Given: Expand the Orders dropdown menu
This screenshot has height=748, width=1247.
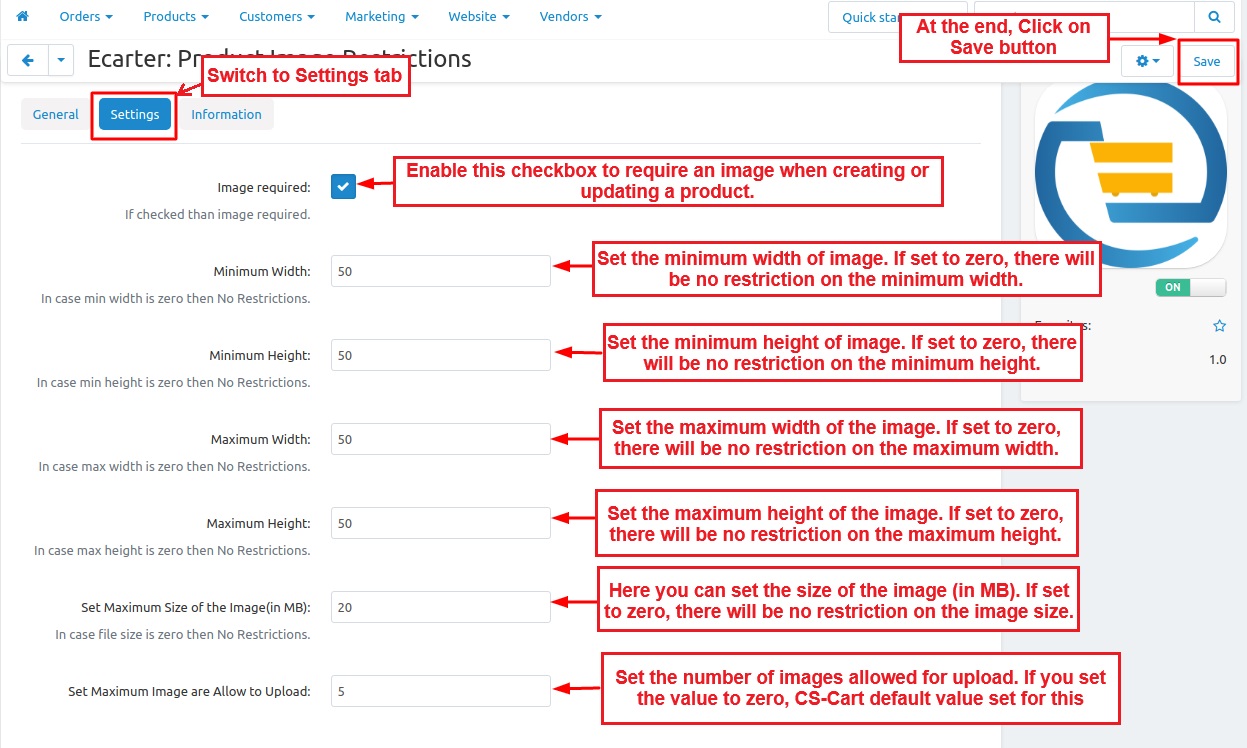Looking at the screenshot, I should [x=86, y=17].
